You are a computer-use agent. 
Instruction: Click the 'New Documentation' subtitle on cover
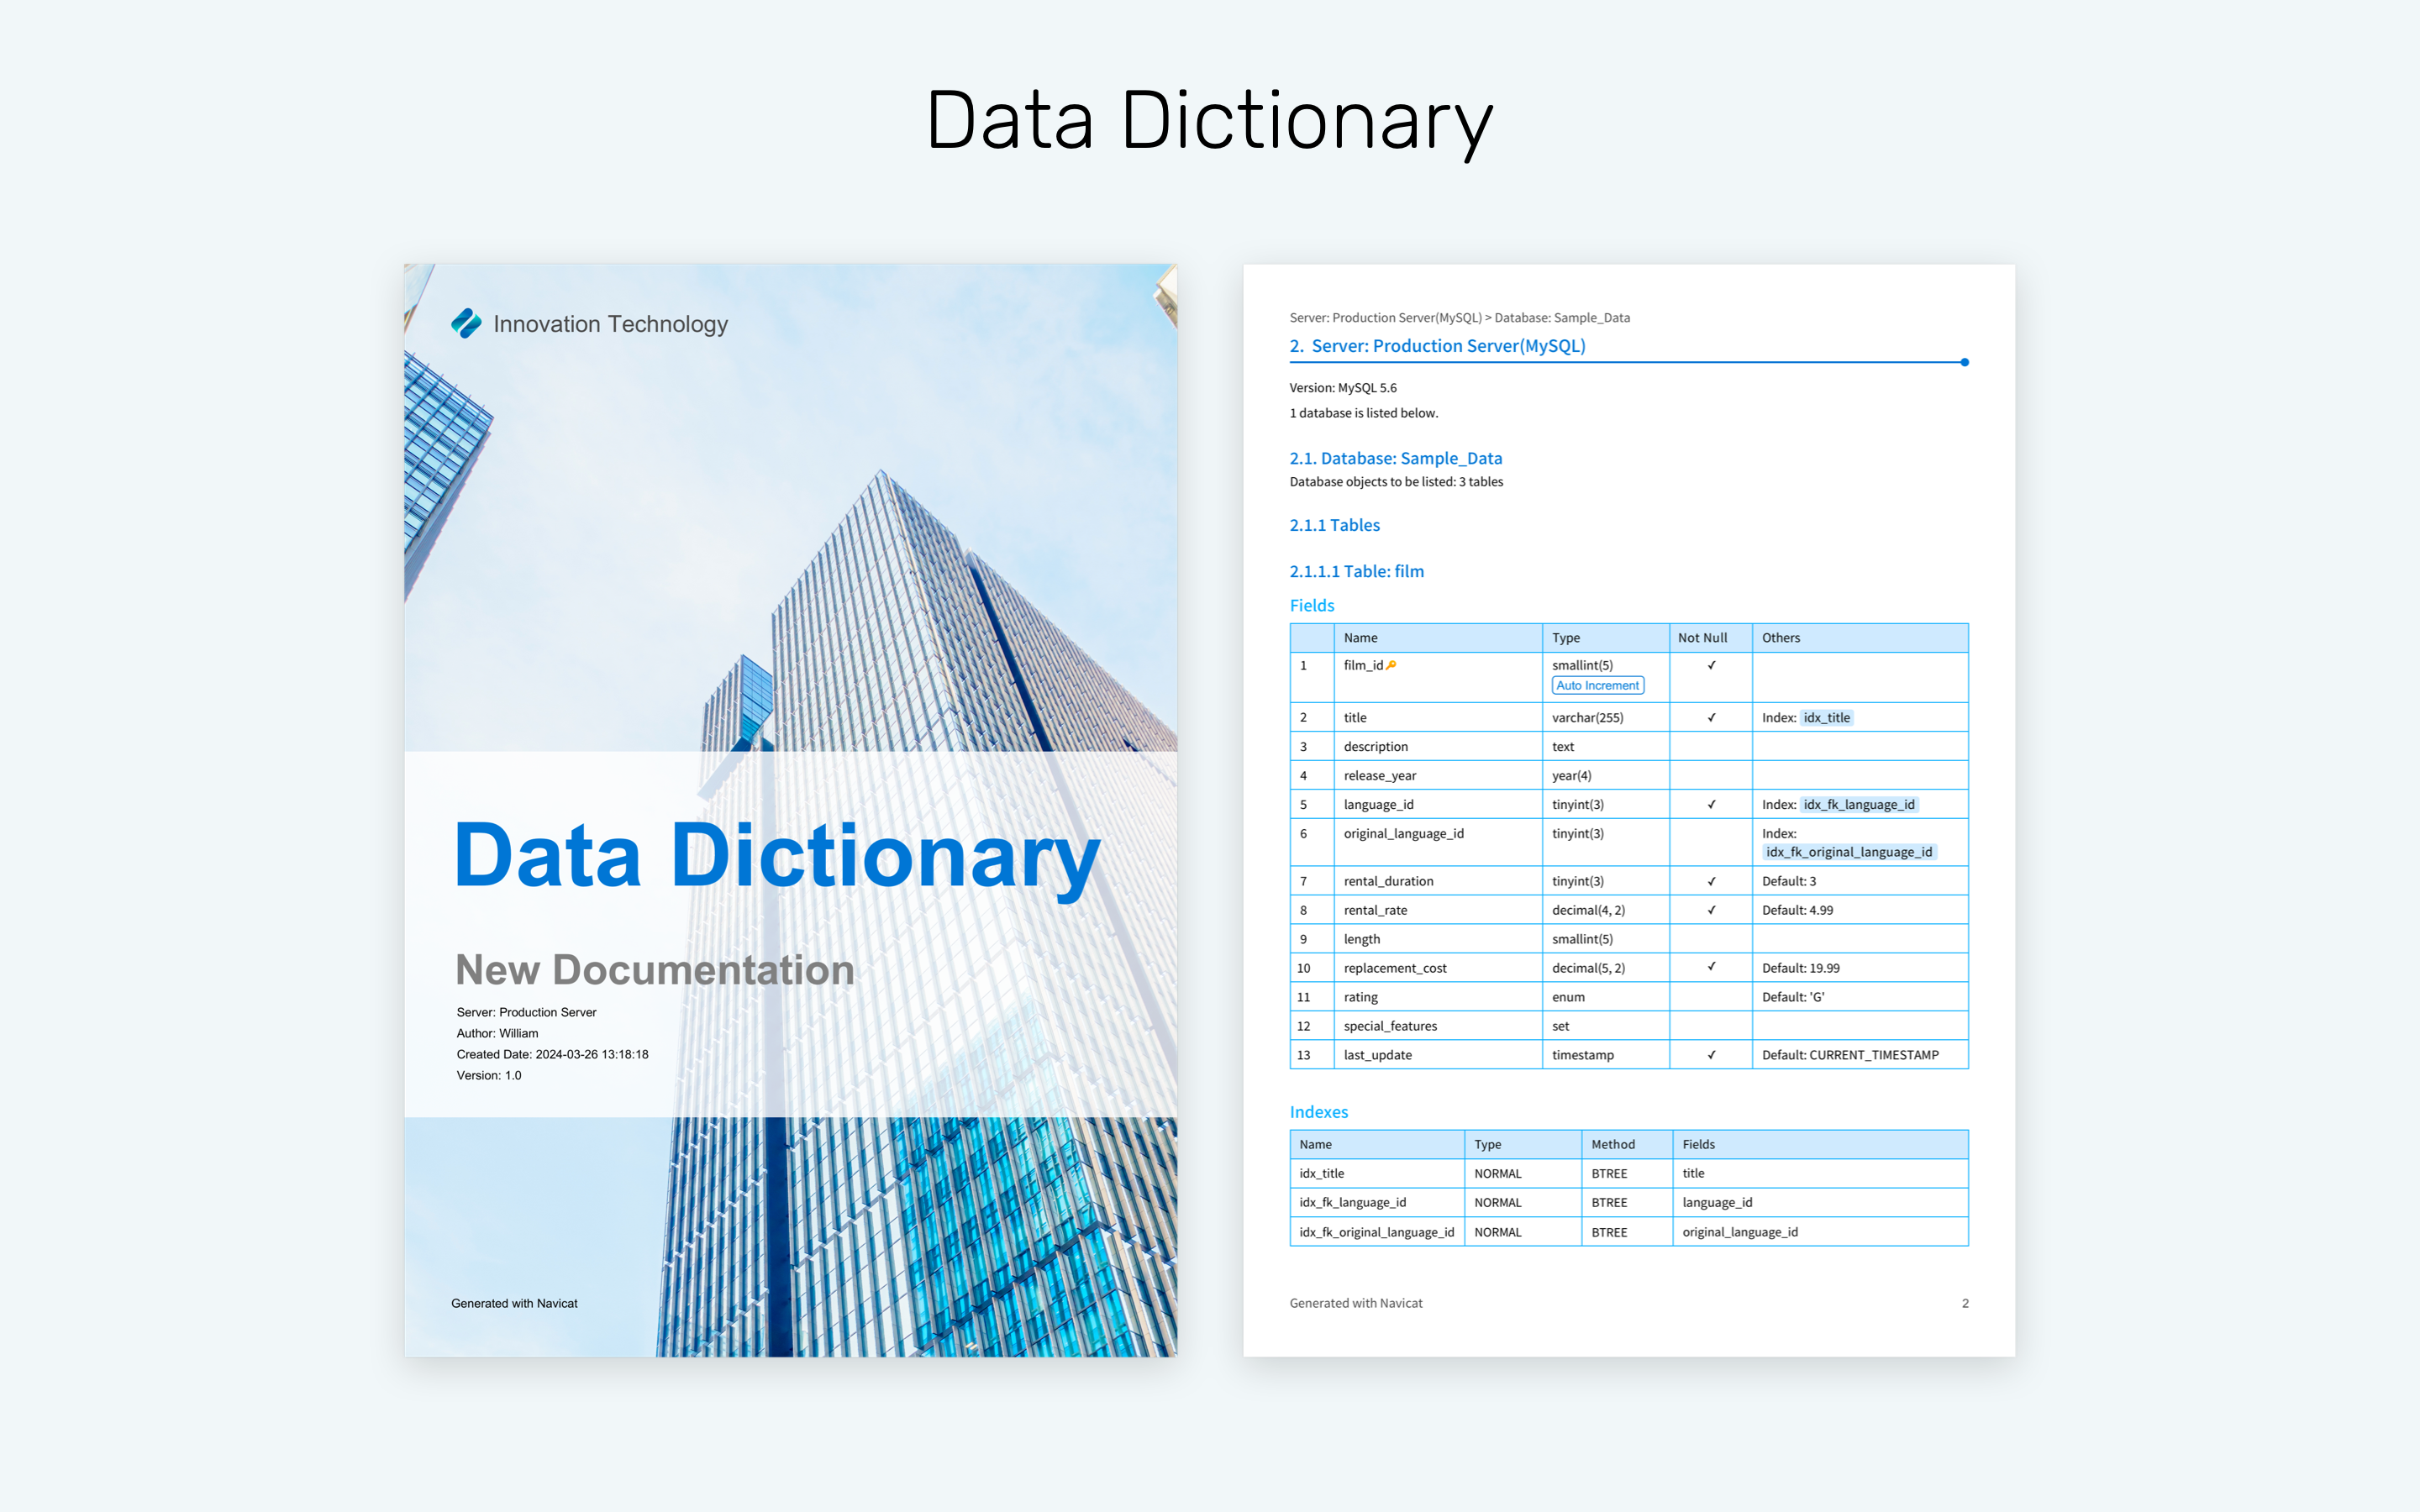click(654, 970)
